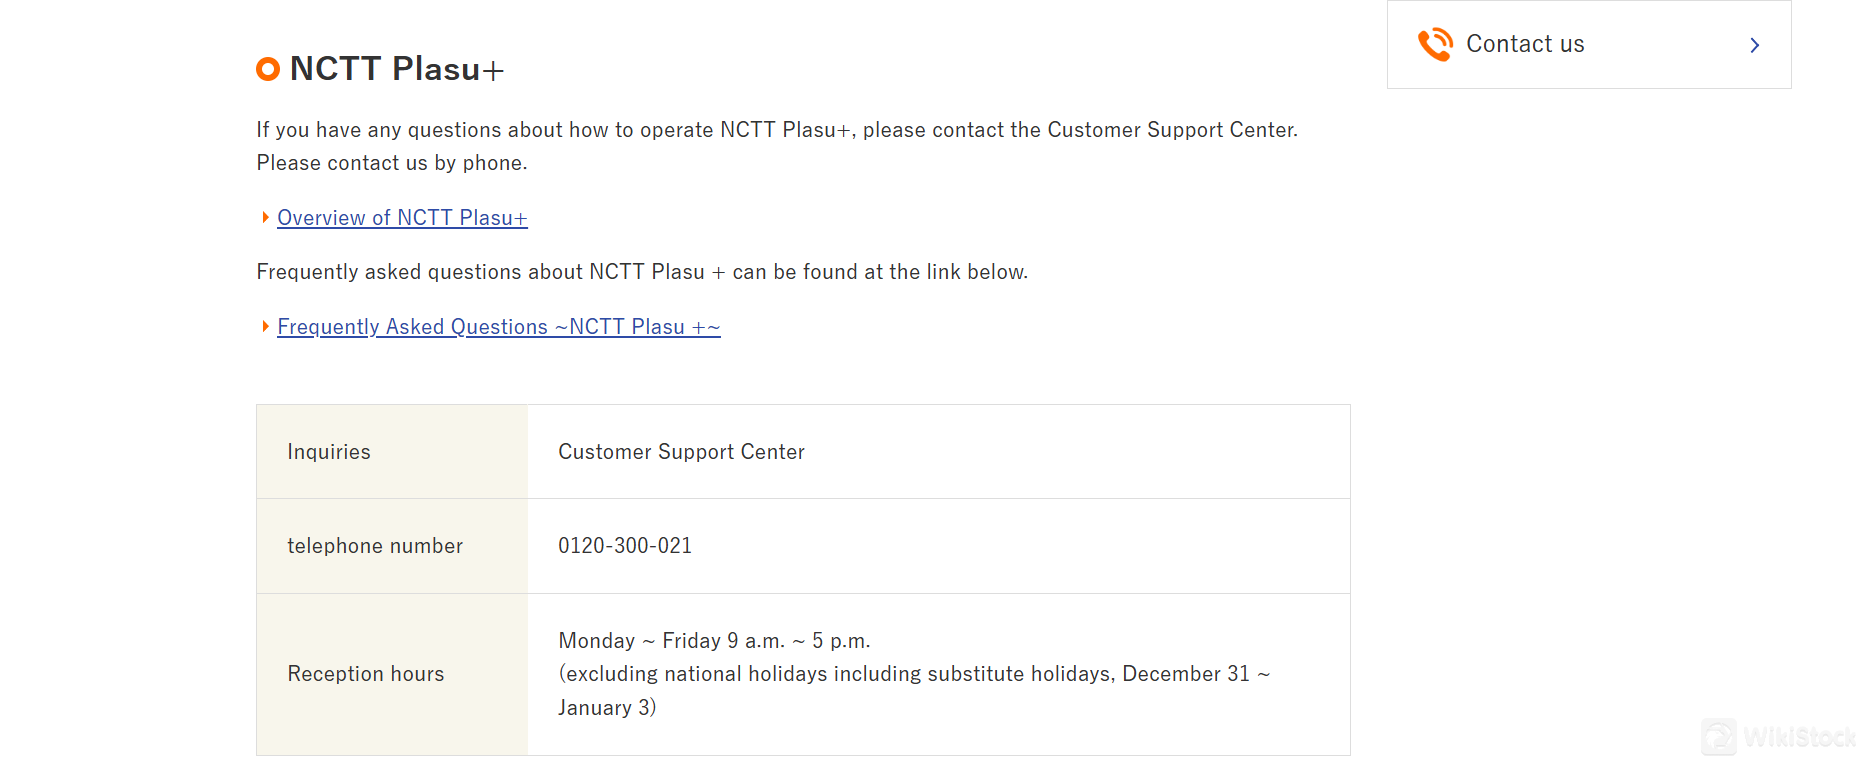
Task: Click the orange phone icon beside Contact us
Action: point(1435,44)
